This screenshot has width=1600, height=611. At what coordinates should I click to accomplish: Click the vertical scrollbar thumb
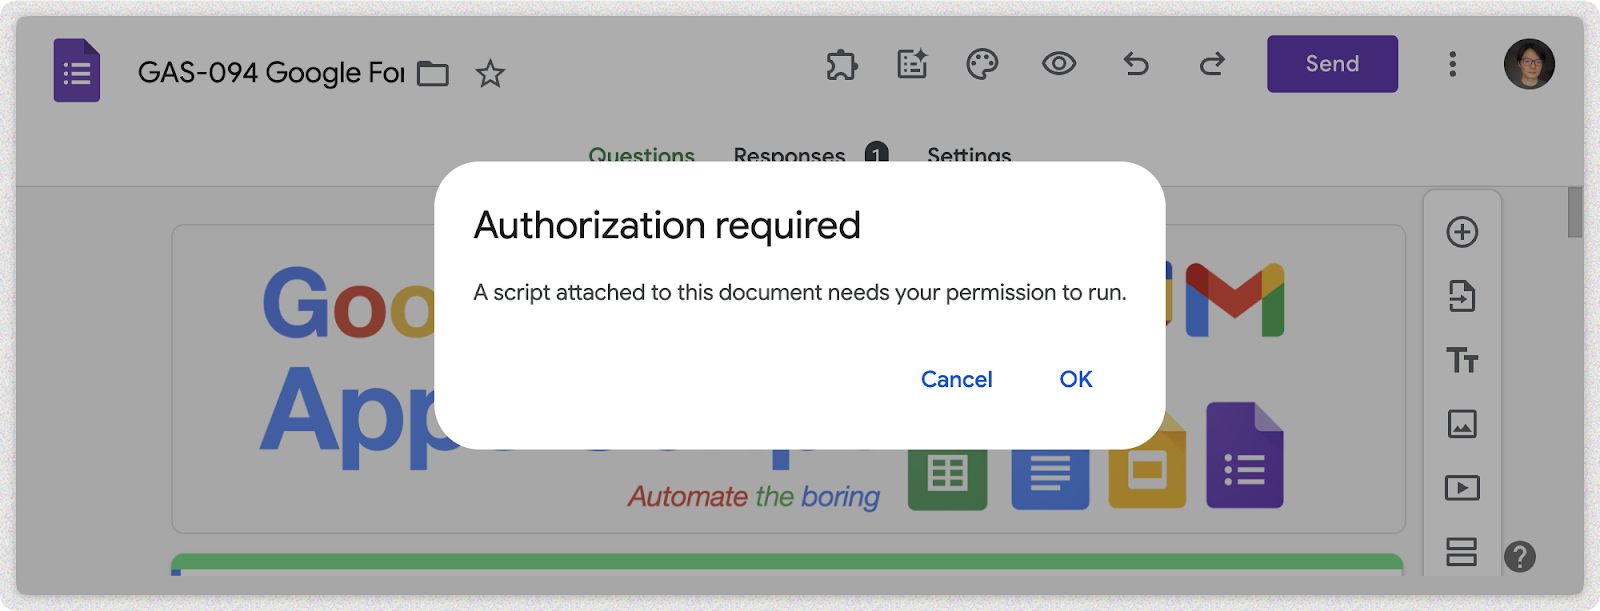pyautogui.click(x=1575, y=212)
